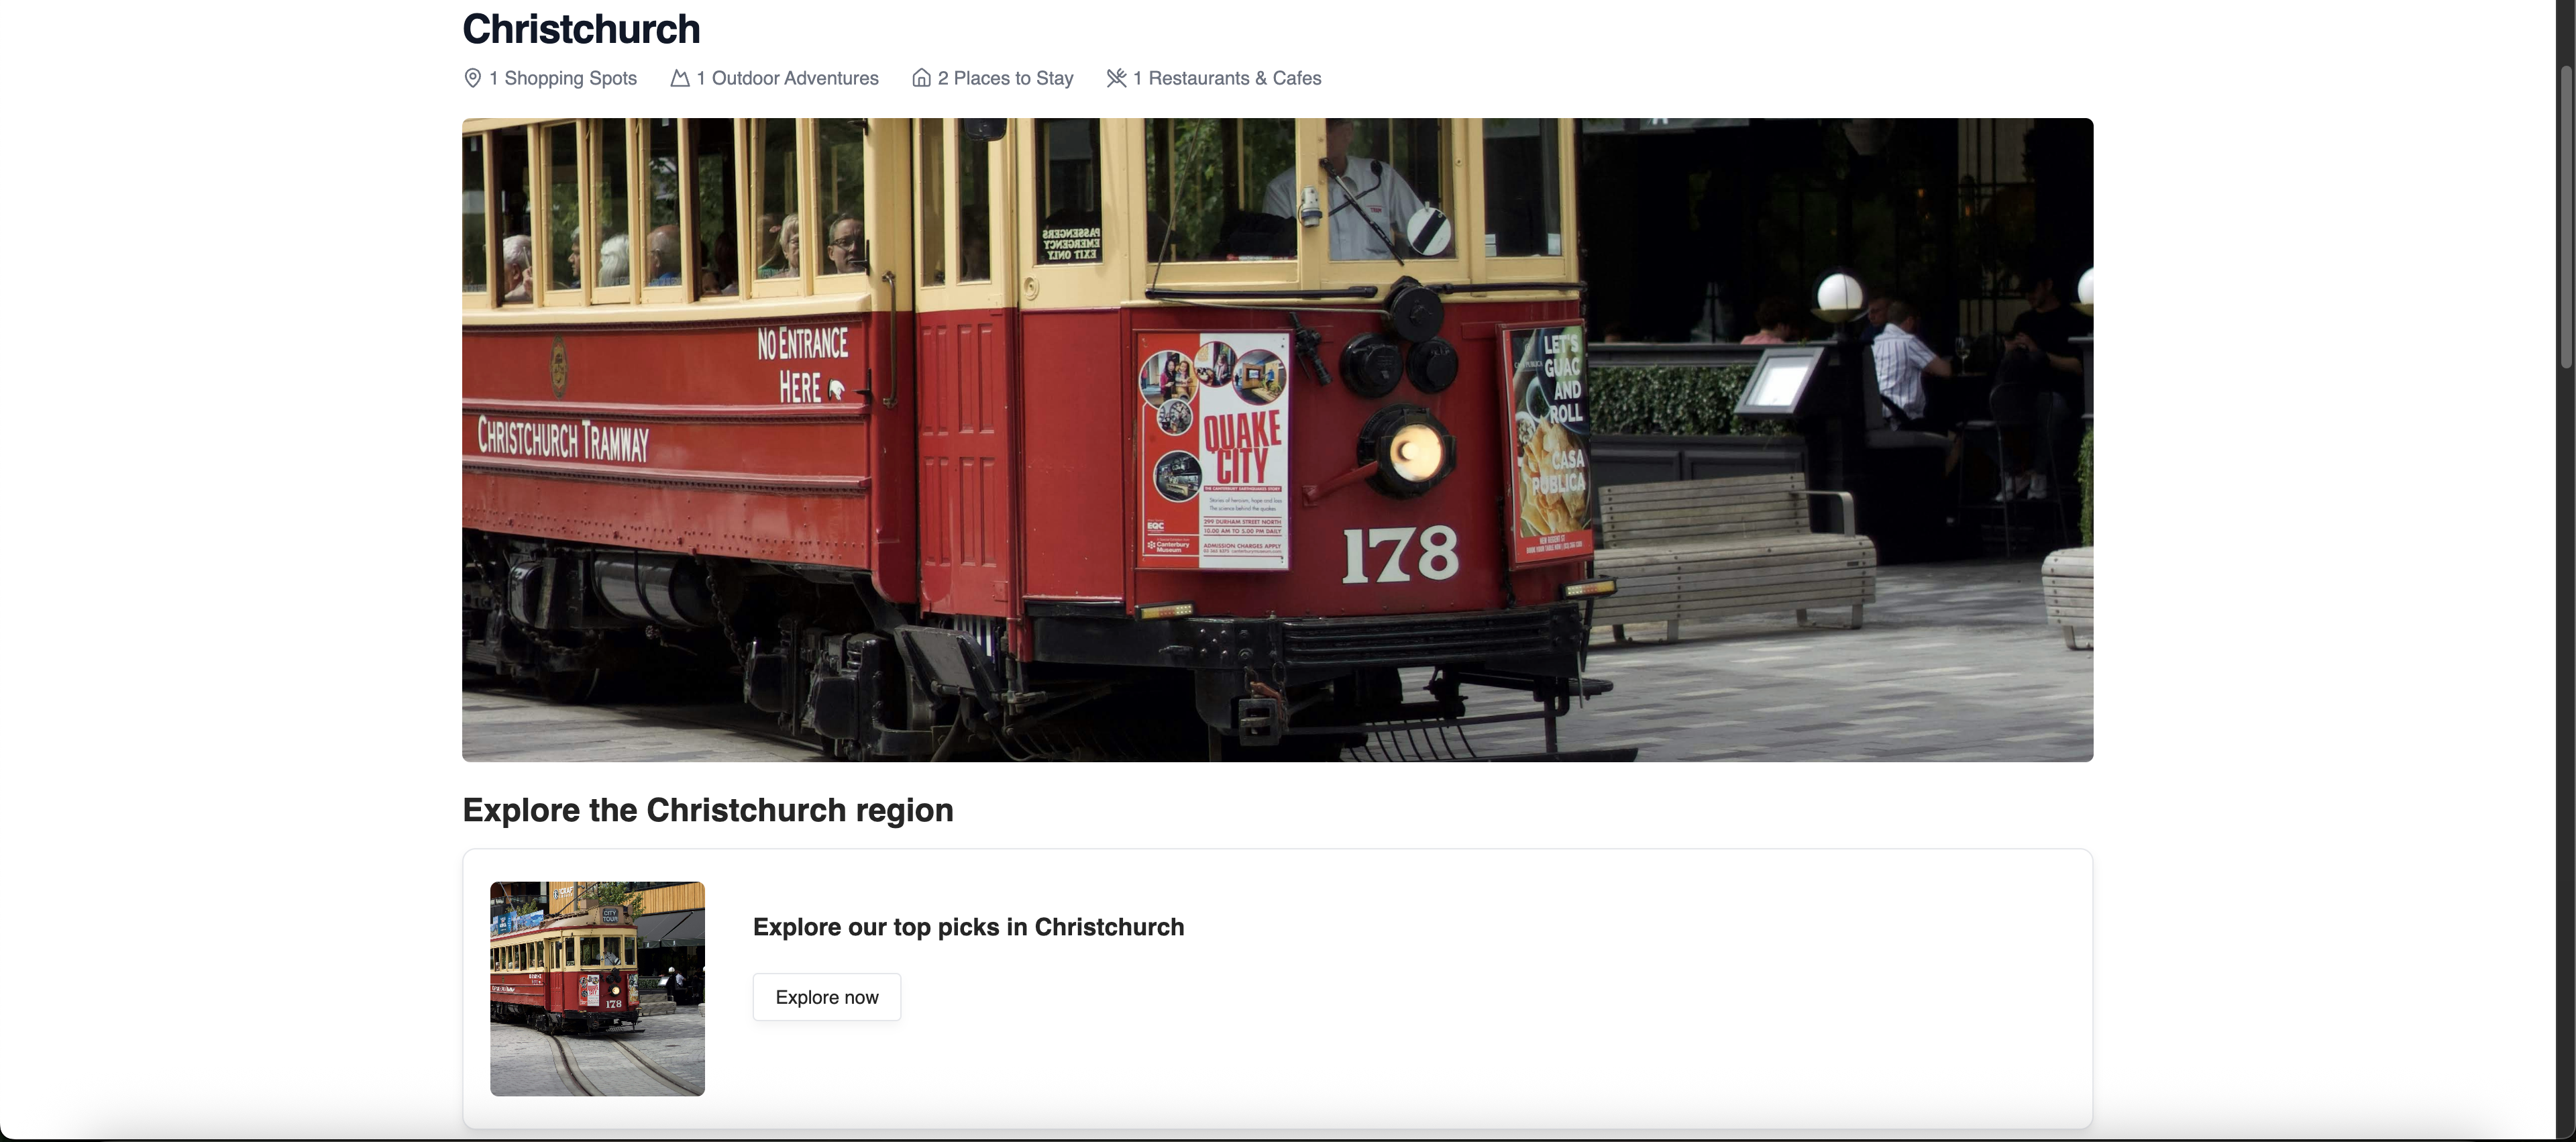Open the 1 Outdoor Adventures link
The width and height of the screenshot is (2576, 1142).
[775, 78]
